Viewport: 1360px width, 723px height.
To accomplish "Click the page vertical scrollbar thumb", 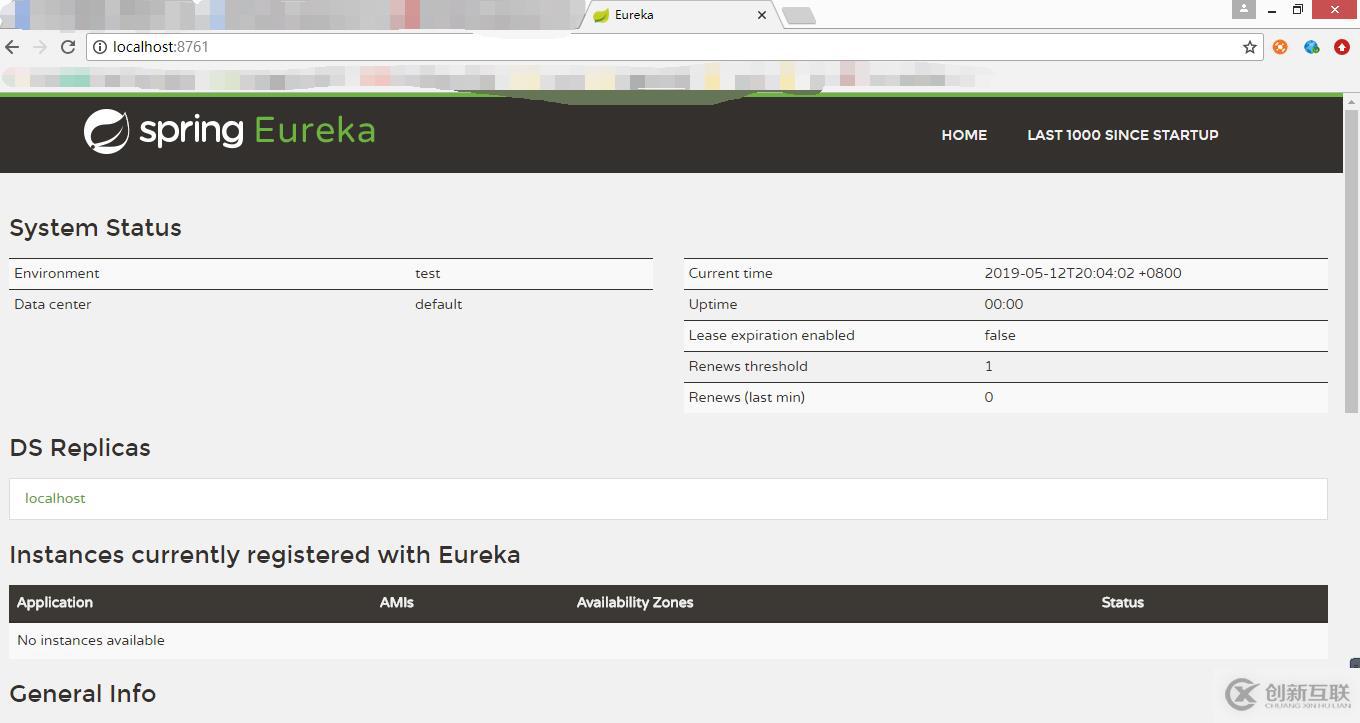I will click(x=1351, y=260).
